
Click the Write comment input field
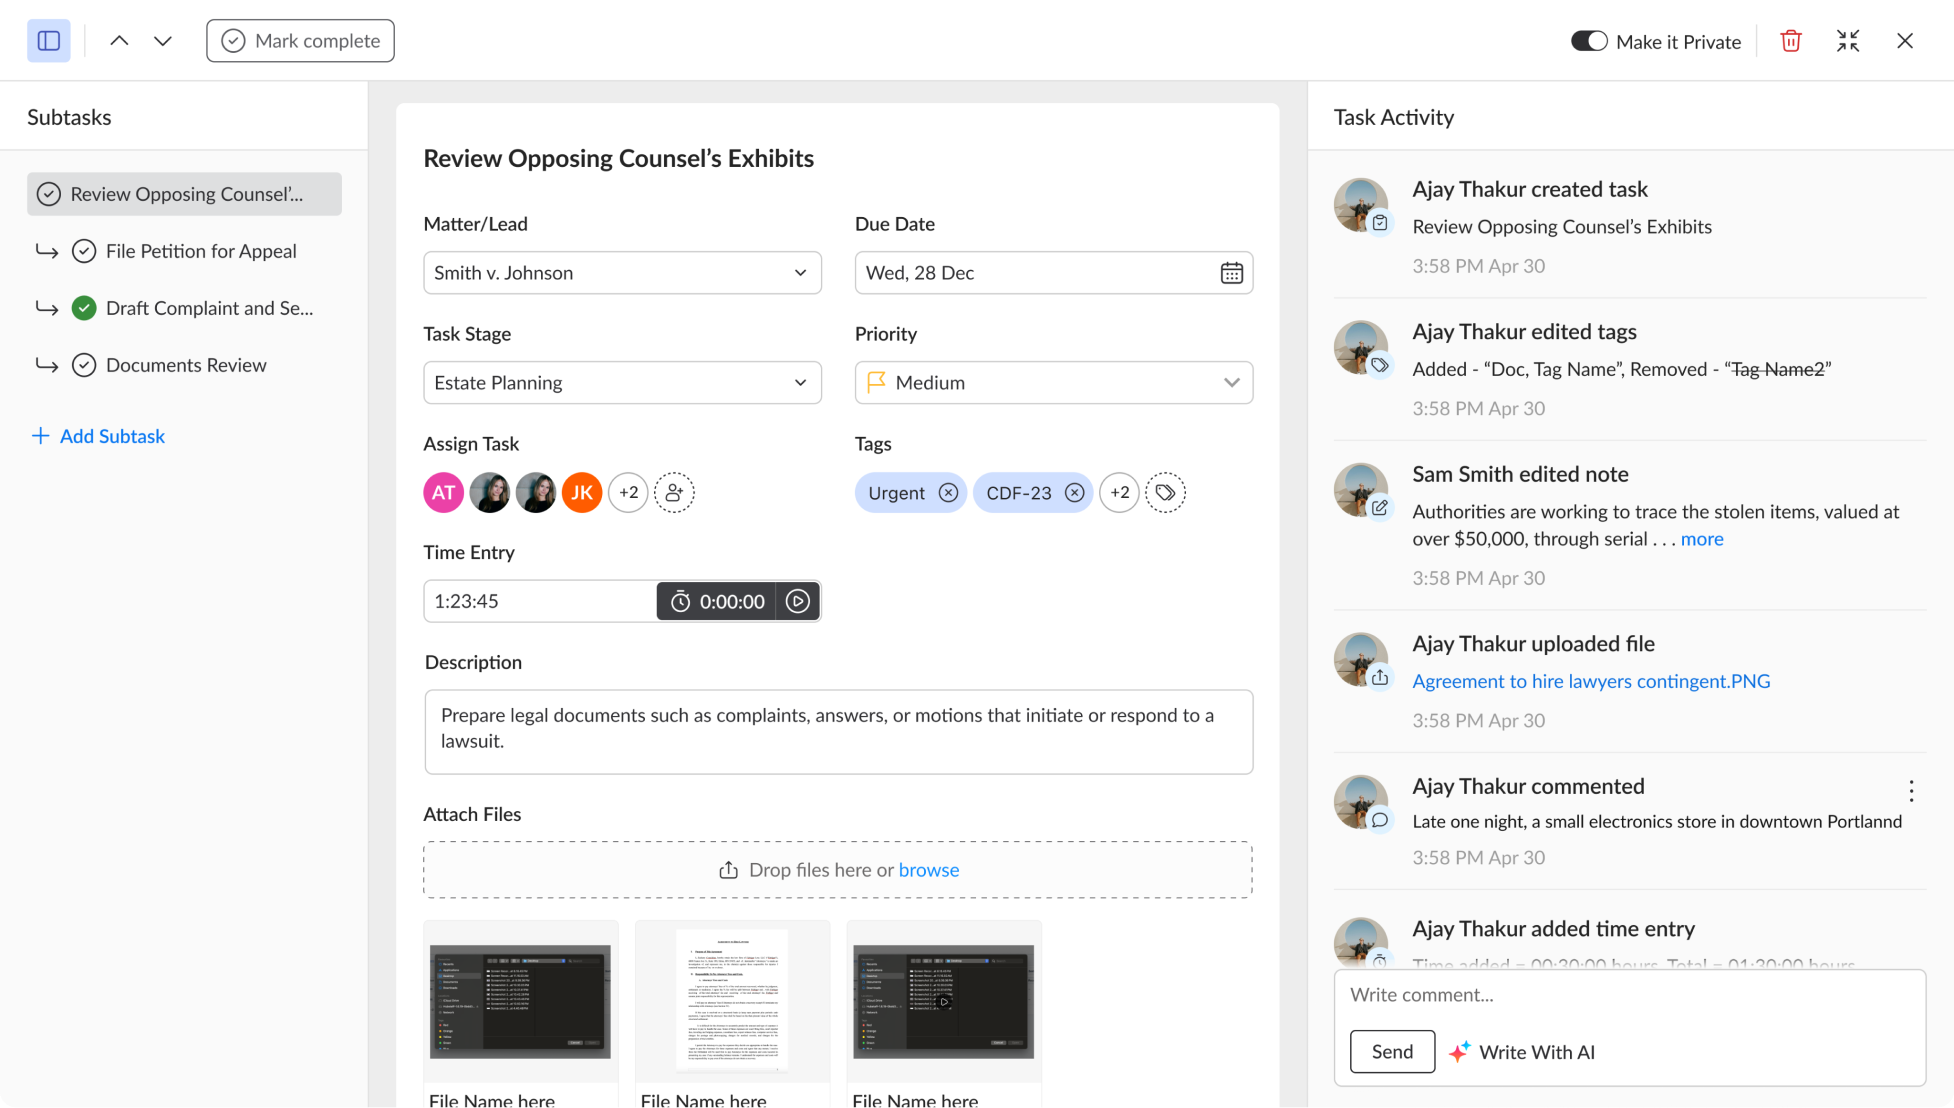coord(1628,995)
